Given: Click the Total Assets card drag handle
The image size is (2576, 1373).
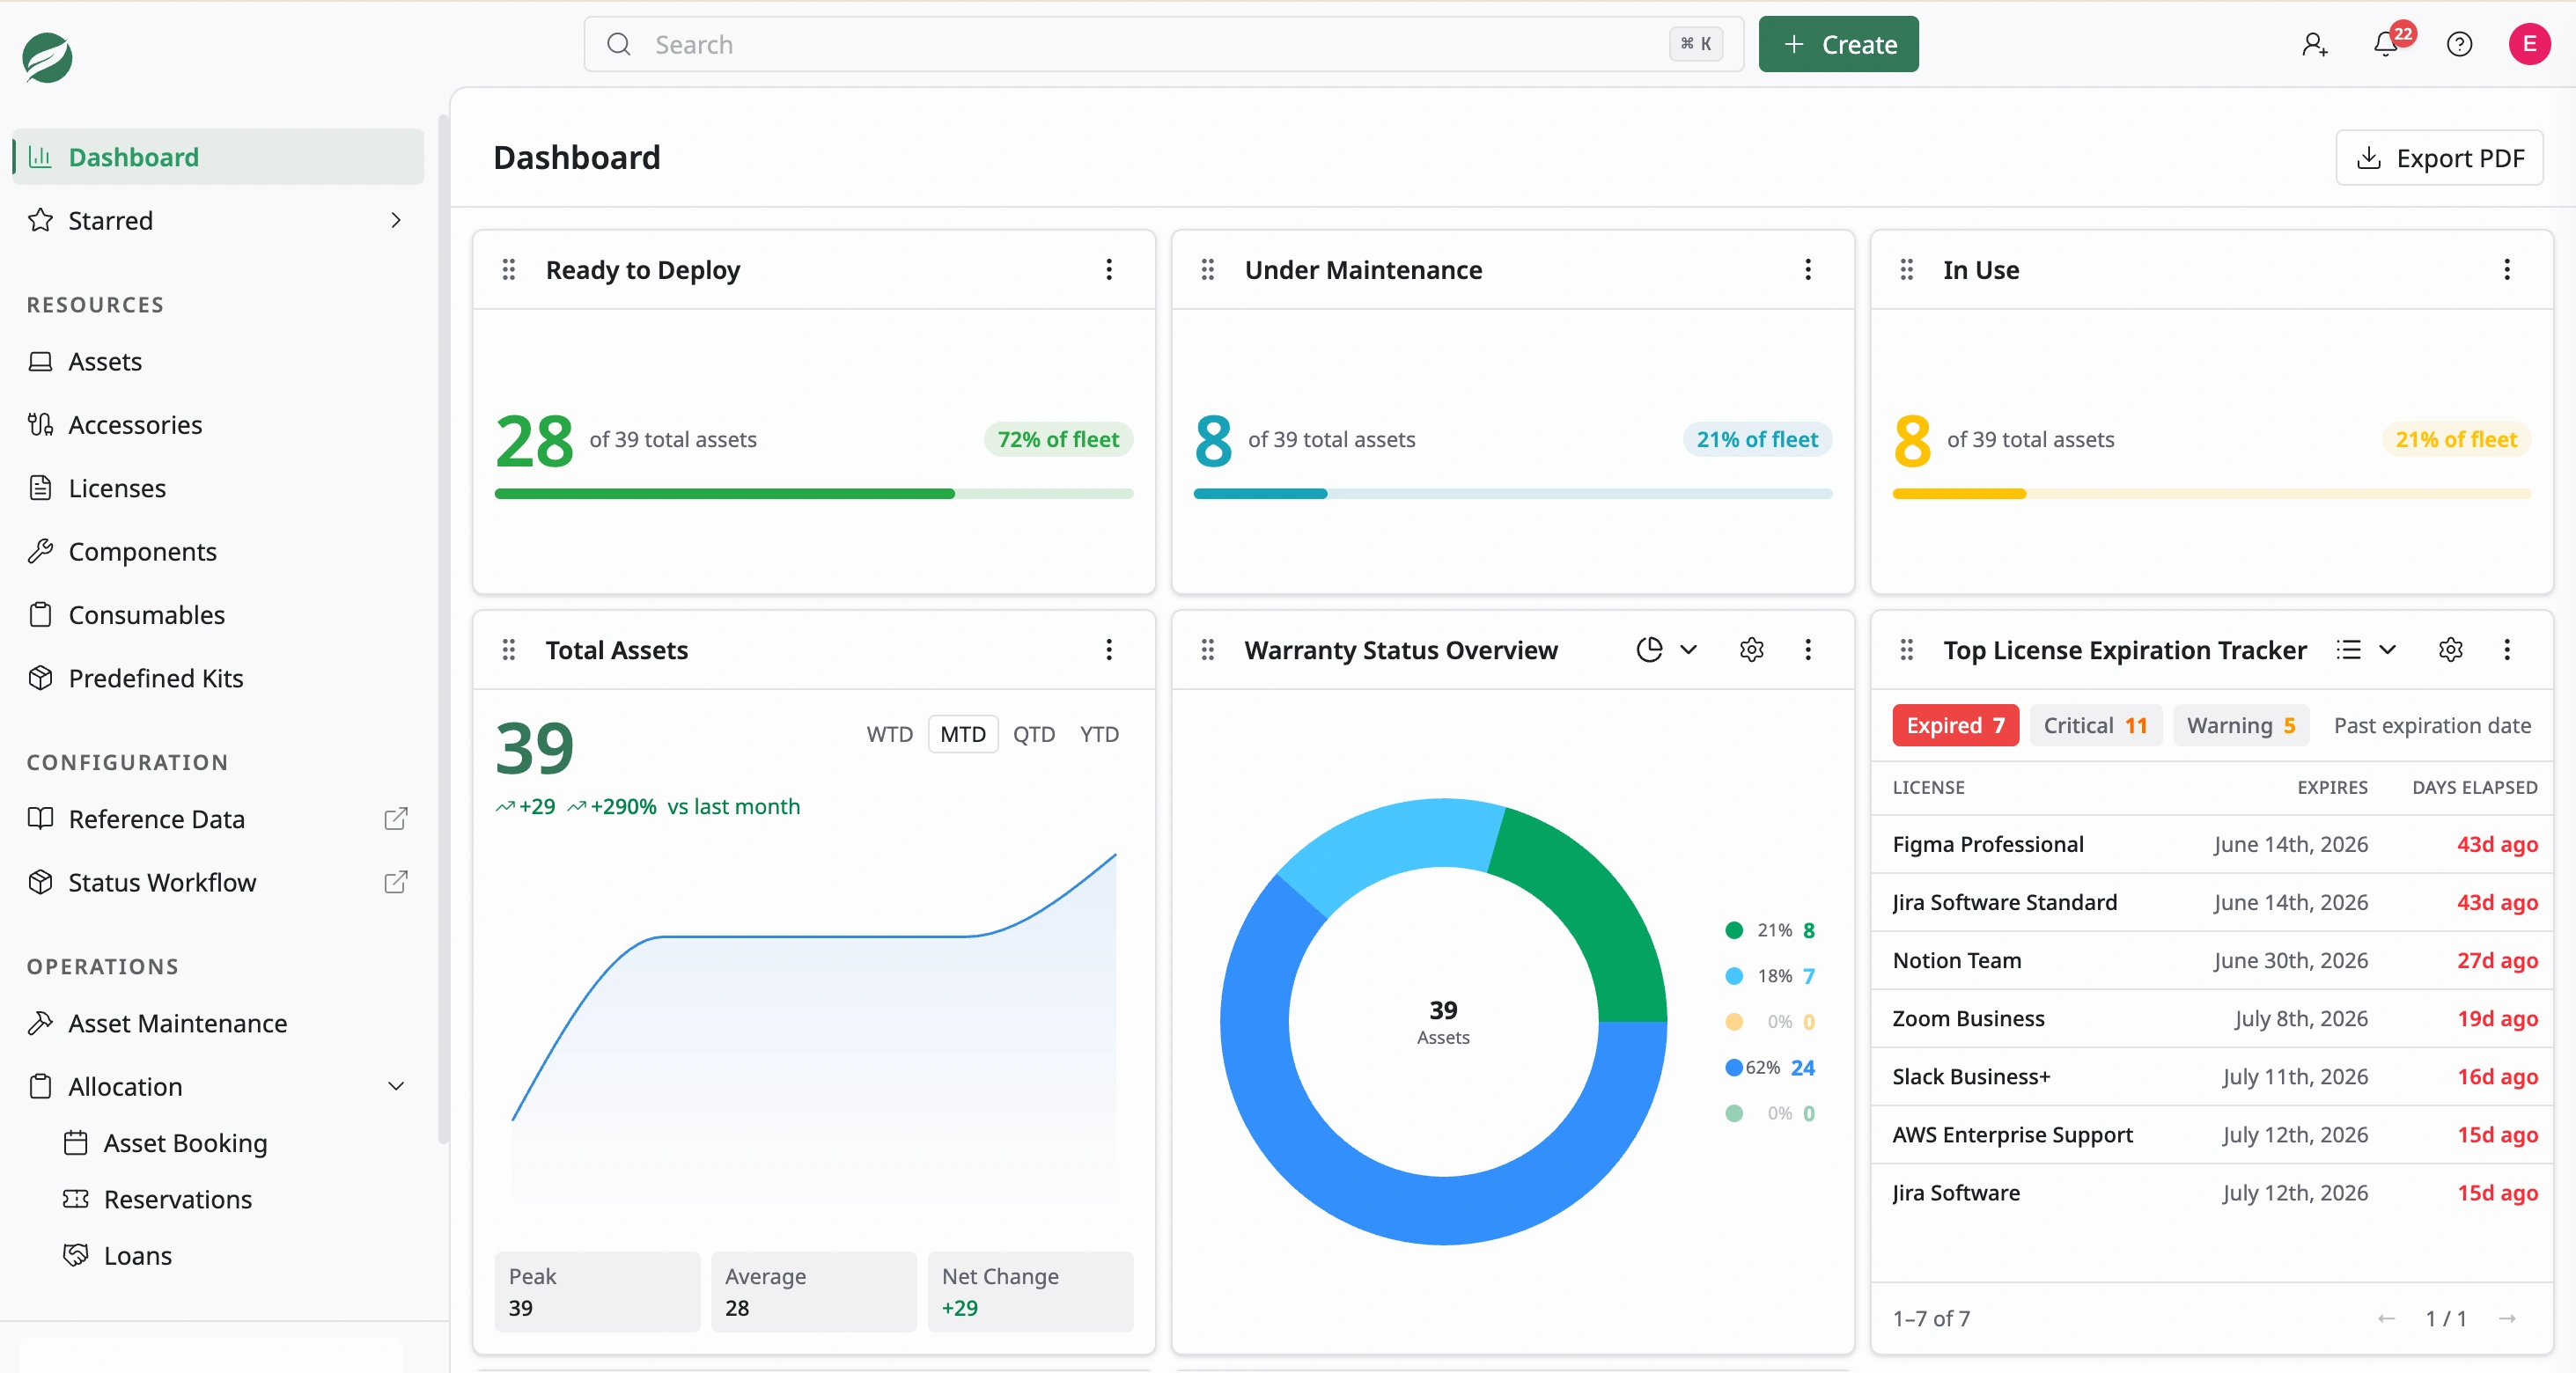Looking at the screenshot, I should point(509,650).
